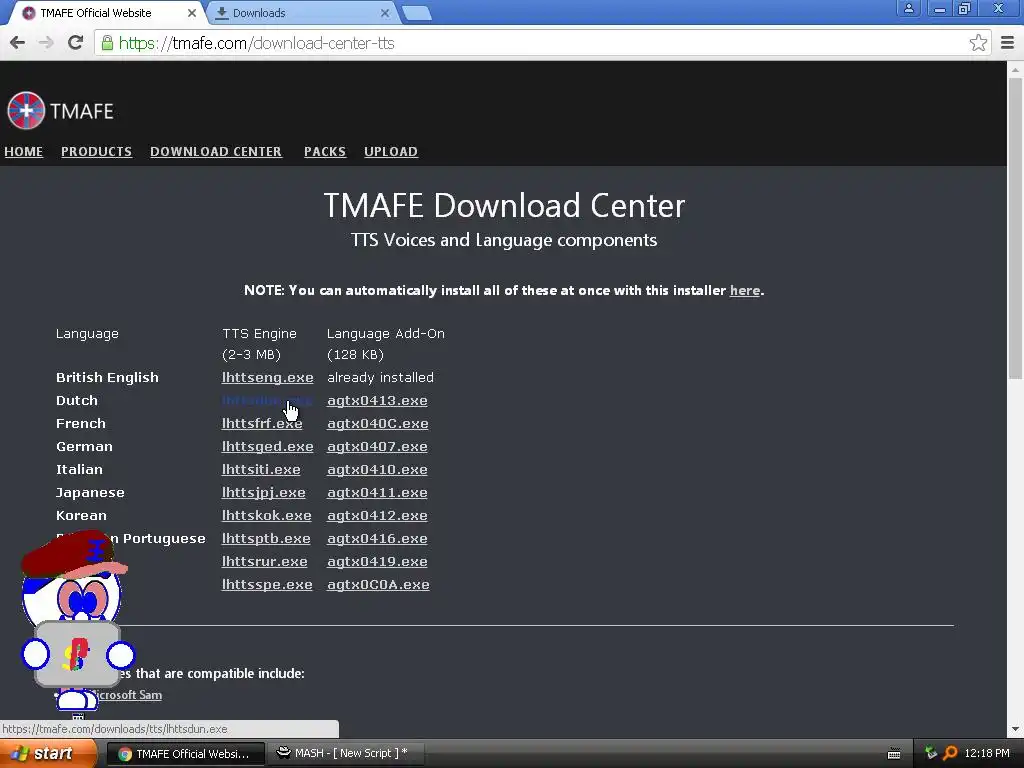Switch to the Downloads tab
Screen dimensions: 1024x768
(302, 13)
